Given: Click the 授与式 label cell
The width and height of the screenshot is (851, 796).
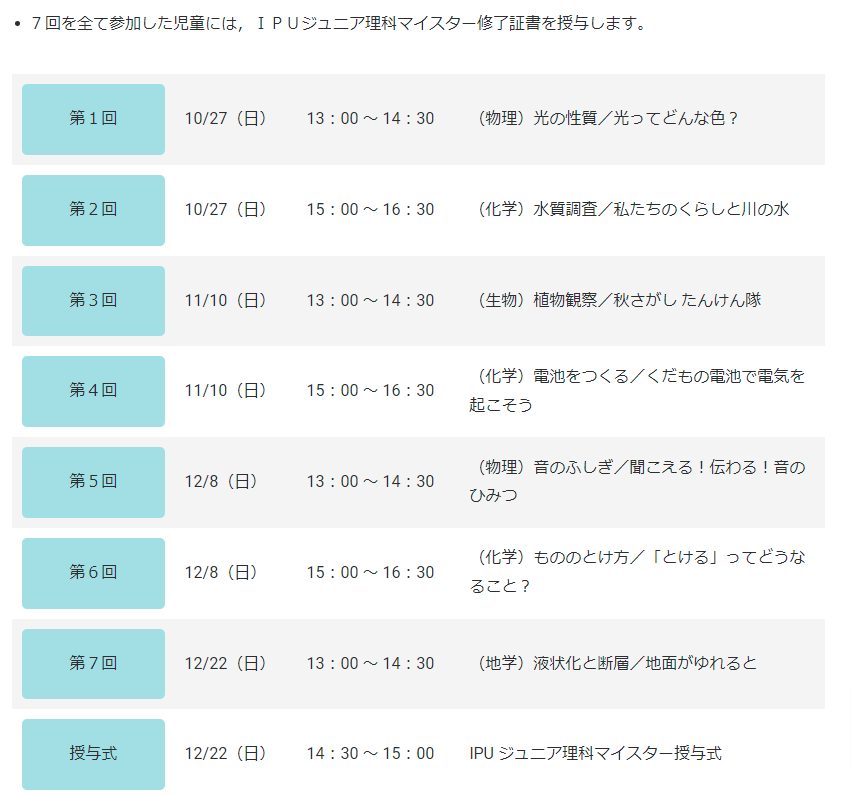Looking at the screenshot, I should click(93, 754).
